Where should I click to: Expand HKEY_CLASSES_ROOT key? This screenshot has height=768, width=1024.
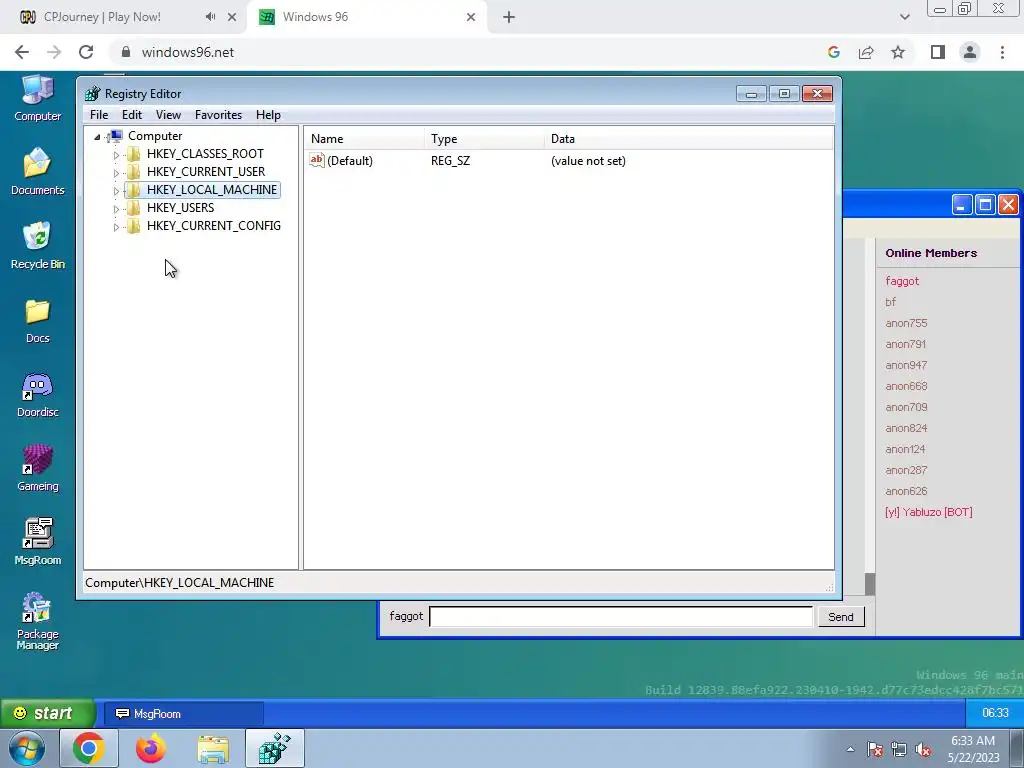116,155
